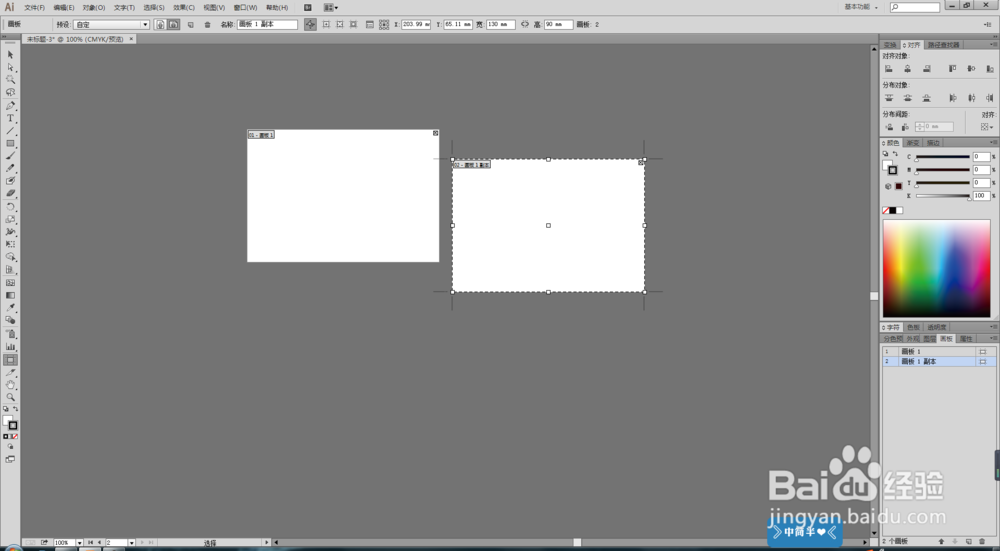Click the K slider in Color panel
1000x551 pixels.
(x=943, y=196)
